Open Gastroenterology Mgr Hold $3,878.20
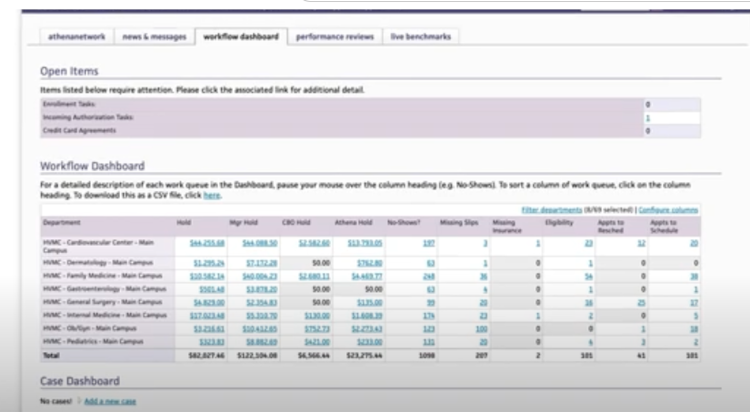 tap(262, 290)
